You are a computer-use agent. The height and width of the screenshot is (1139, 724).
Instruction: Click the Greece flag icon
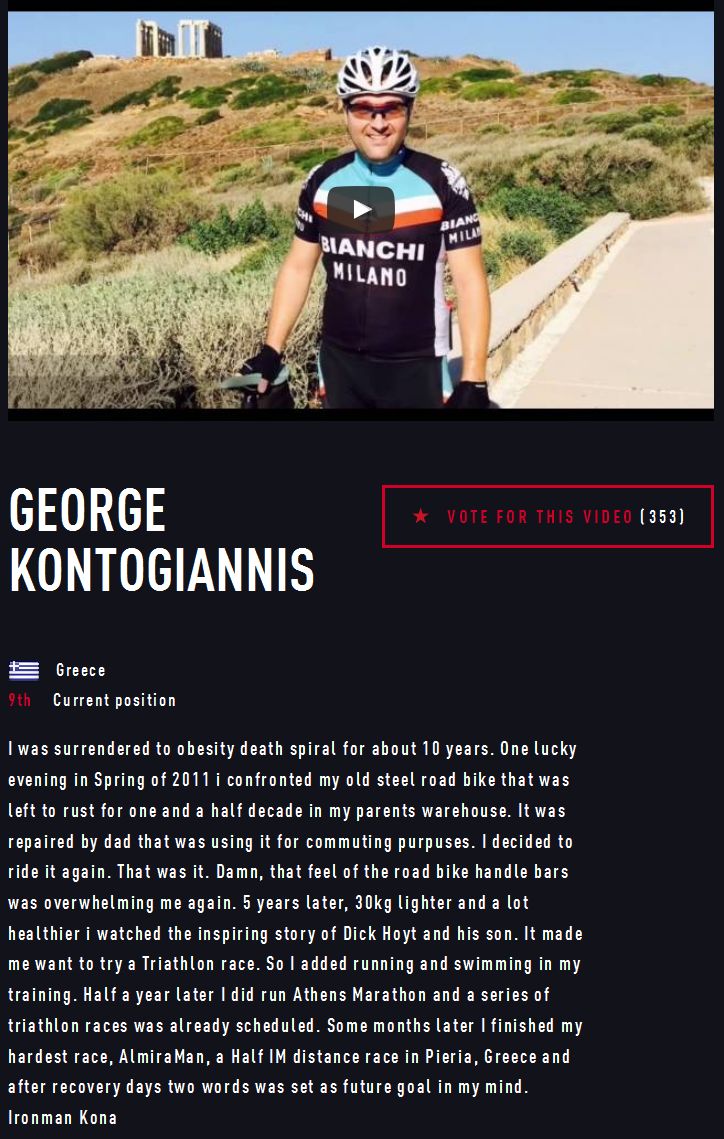tap(24, 670)
